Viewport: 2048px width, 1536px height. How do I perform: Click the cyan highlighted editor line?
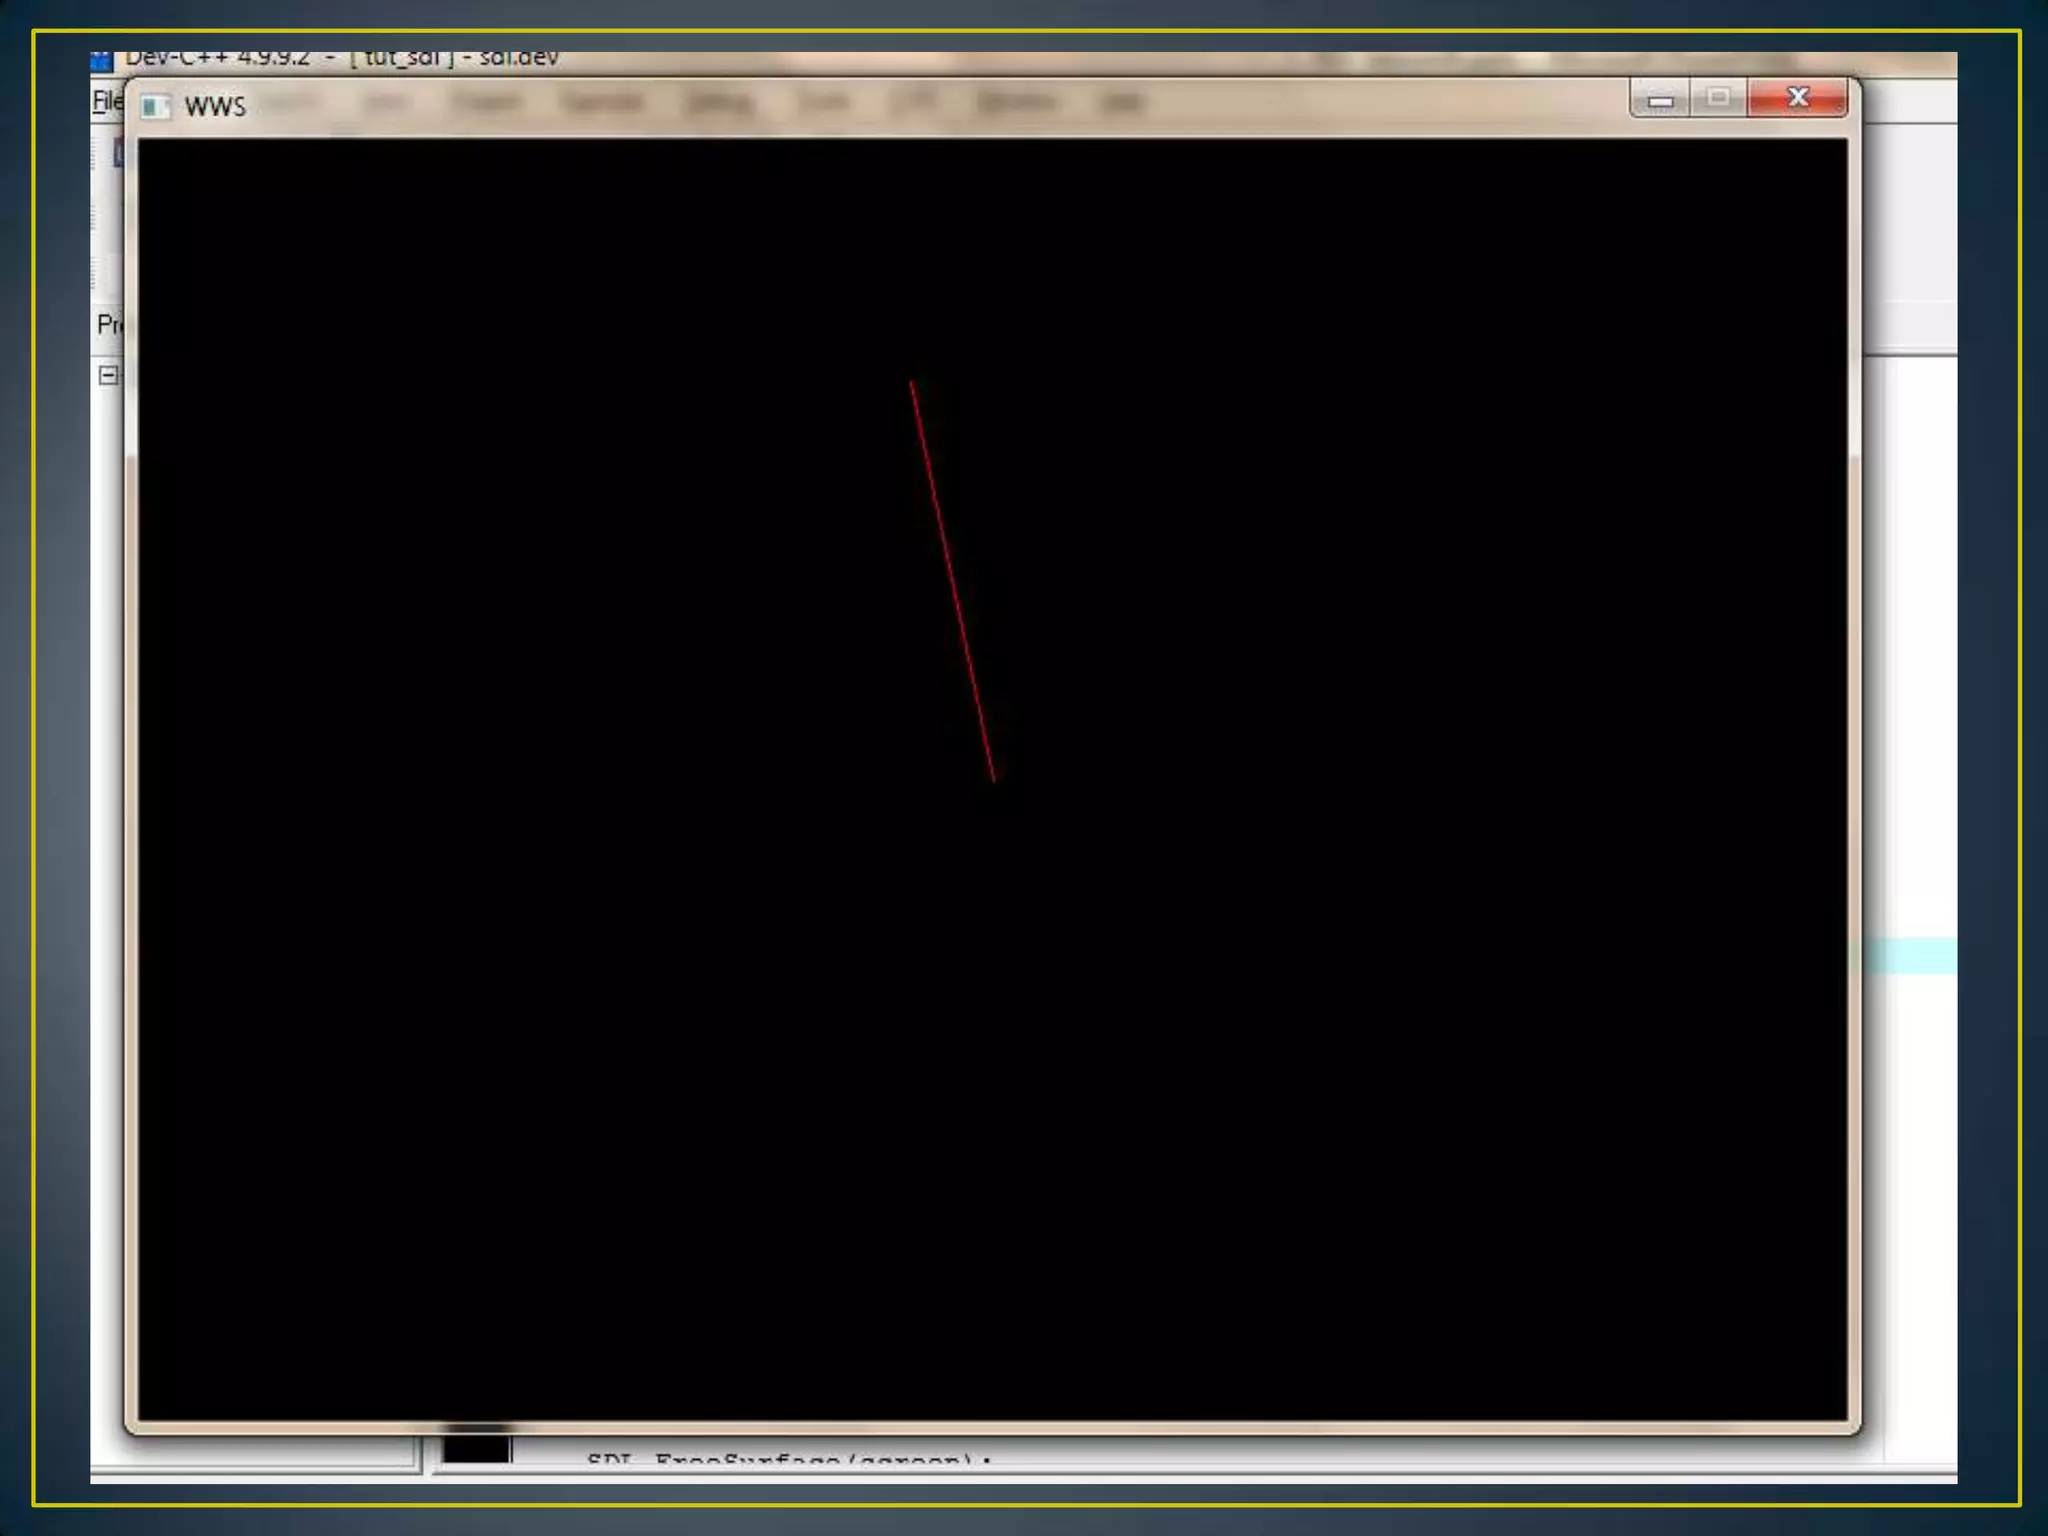1910,955
